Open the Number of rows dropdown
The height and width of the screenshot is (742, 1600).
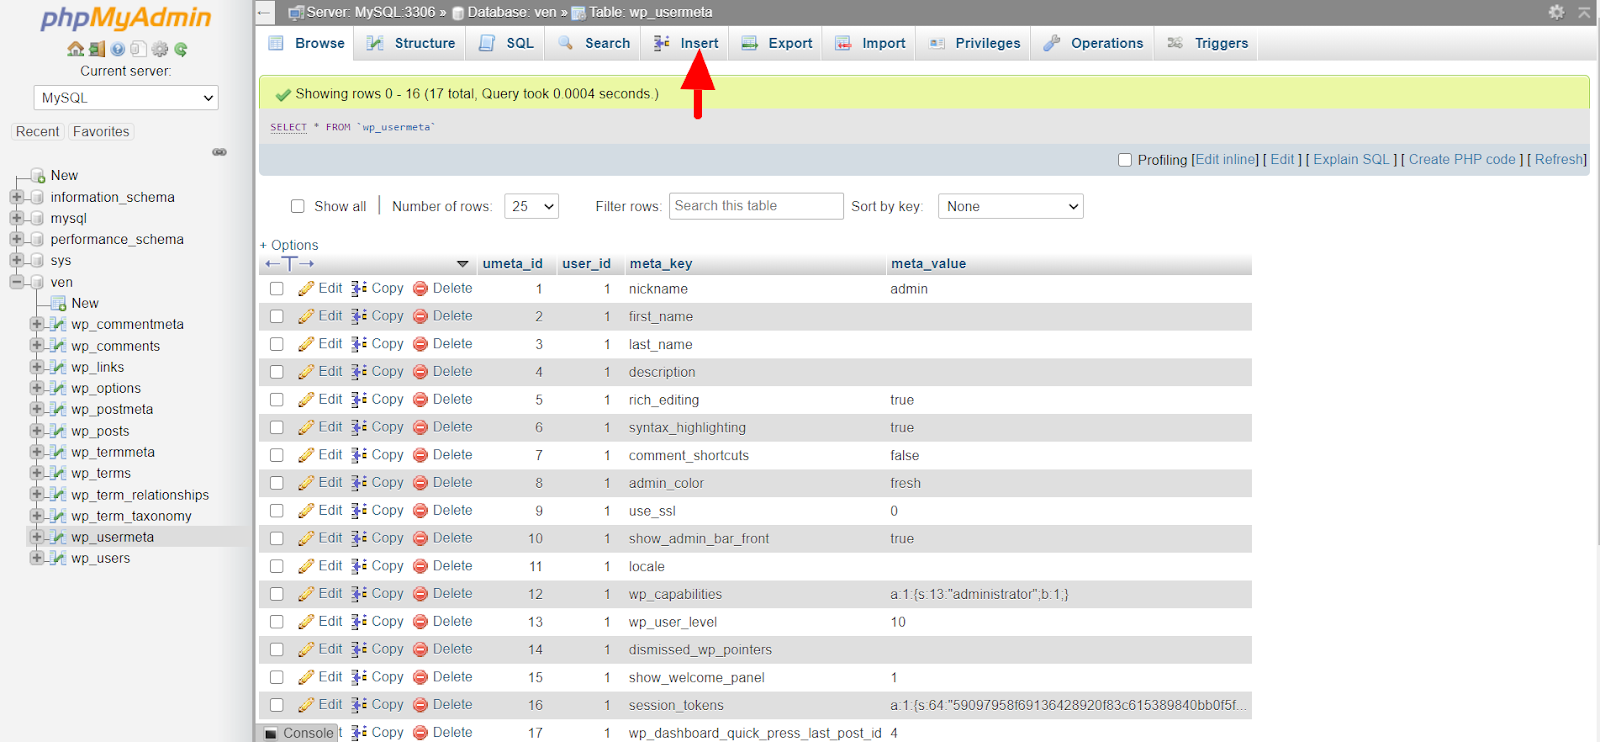pyautogui.click(x=531, y=206)
